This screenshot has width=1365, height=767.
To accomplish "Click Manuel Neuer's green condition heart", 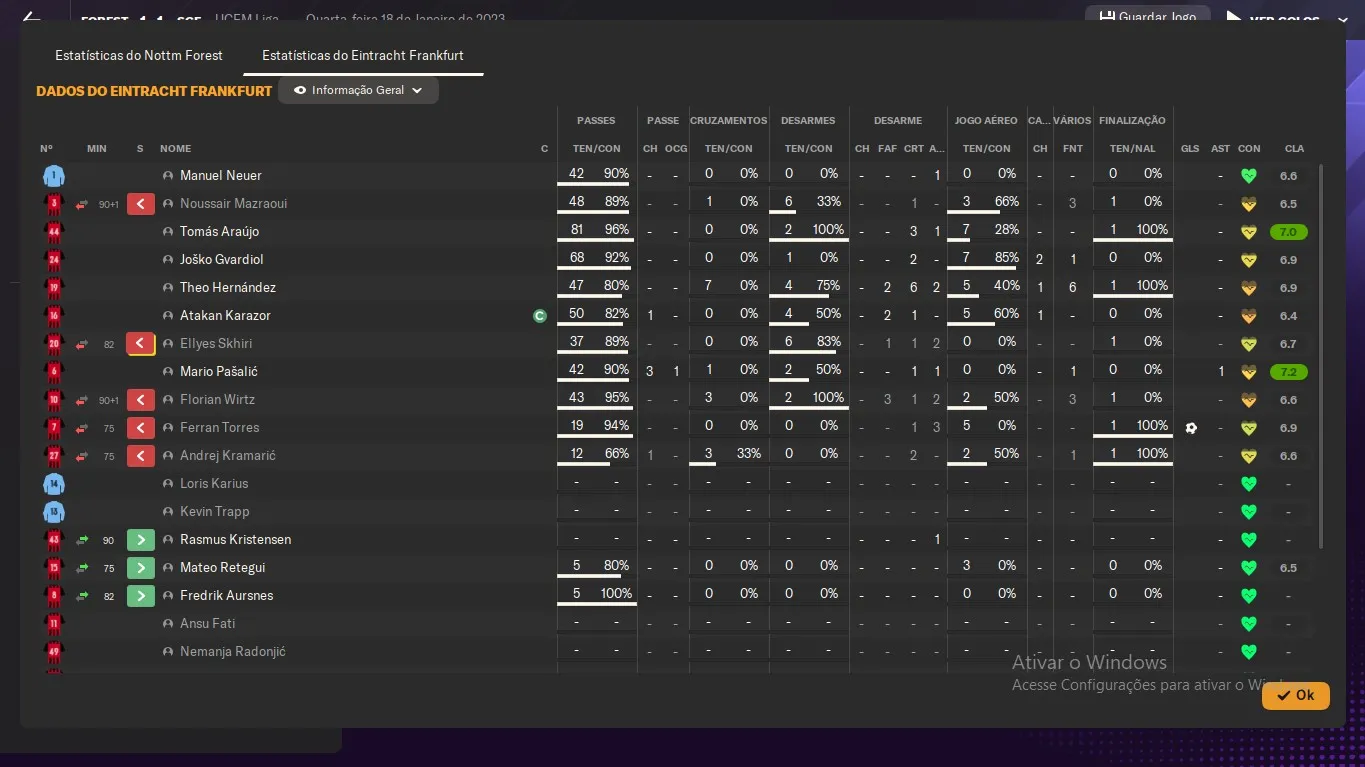I will point(1248,176).
